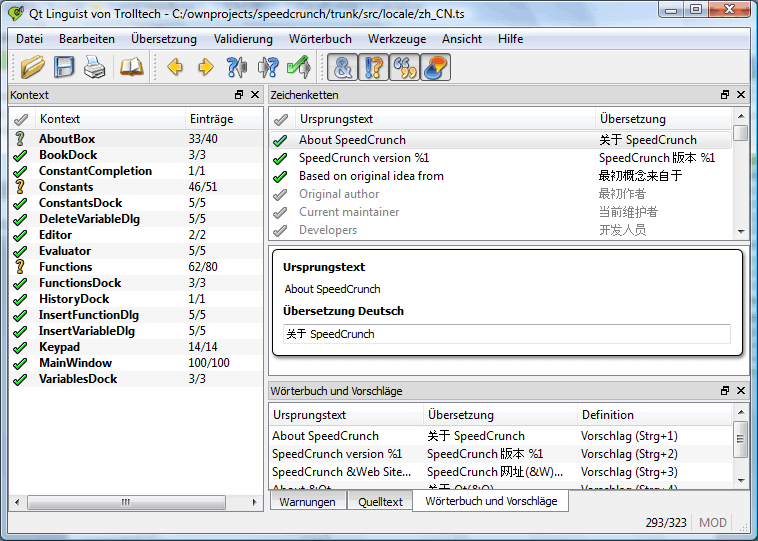Sort by Einträge column header
758x541 pixels.
click(x=224, y=119)
